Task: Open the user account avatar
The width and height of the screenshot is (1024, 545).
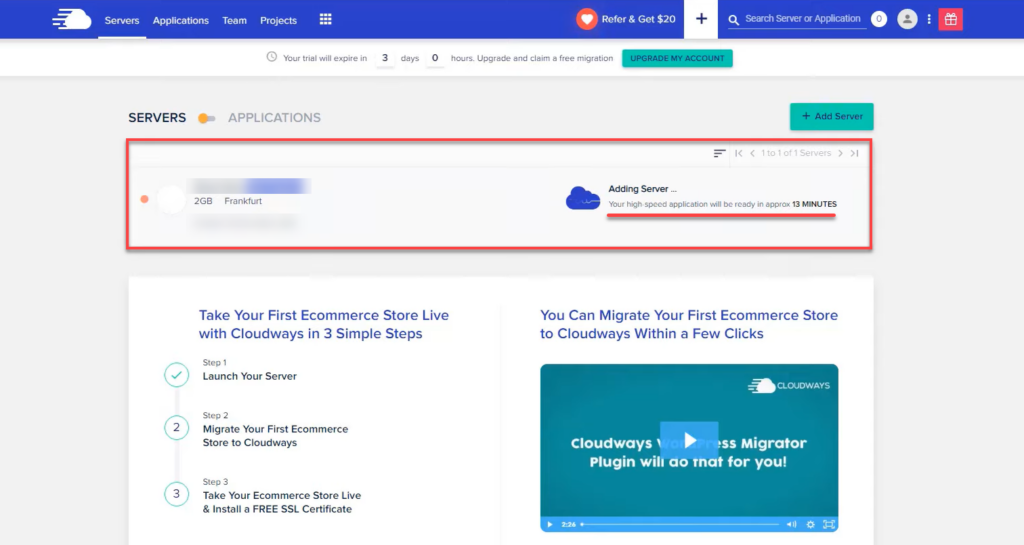Action: pyautogui.click(x=907, y=19)
